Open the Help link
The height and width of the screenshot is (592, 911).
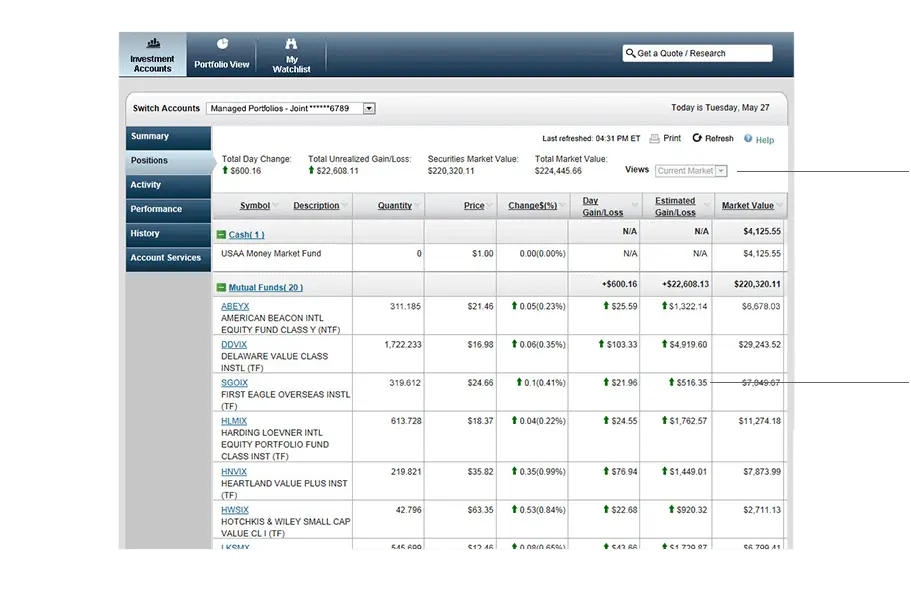click(x=765, y=140)
